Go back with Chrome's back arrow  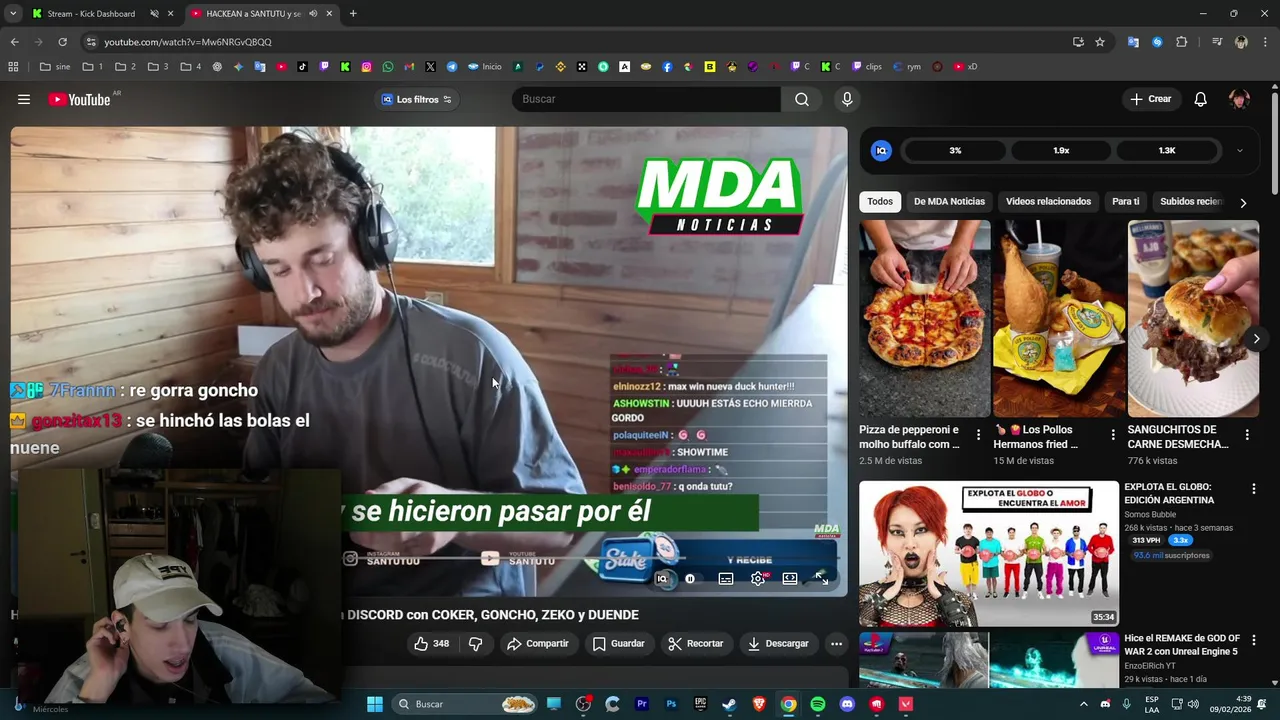(14, 42)
